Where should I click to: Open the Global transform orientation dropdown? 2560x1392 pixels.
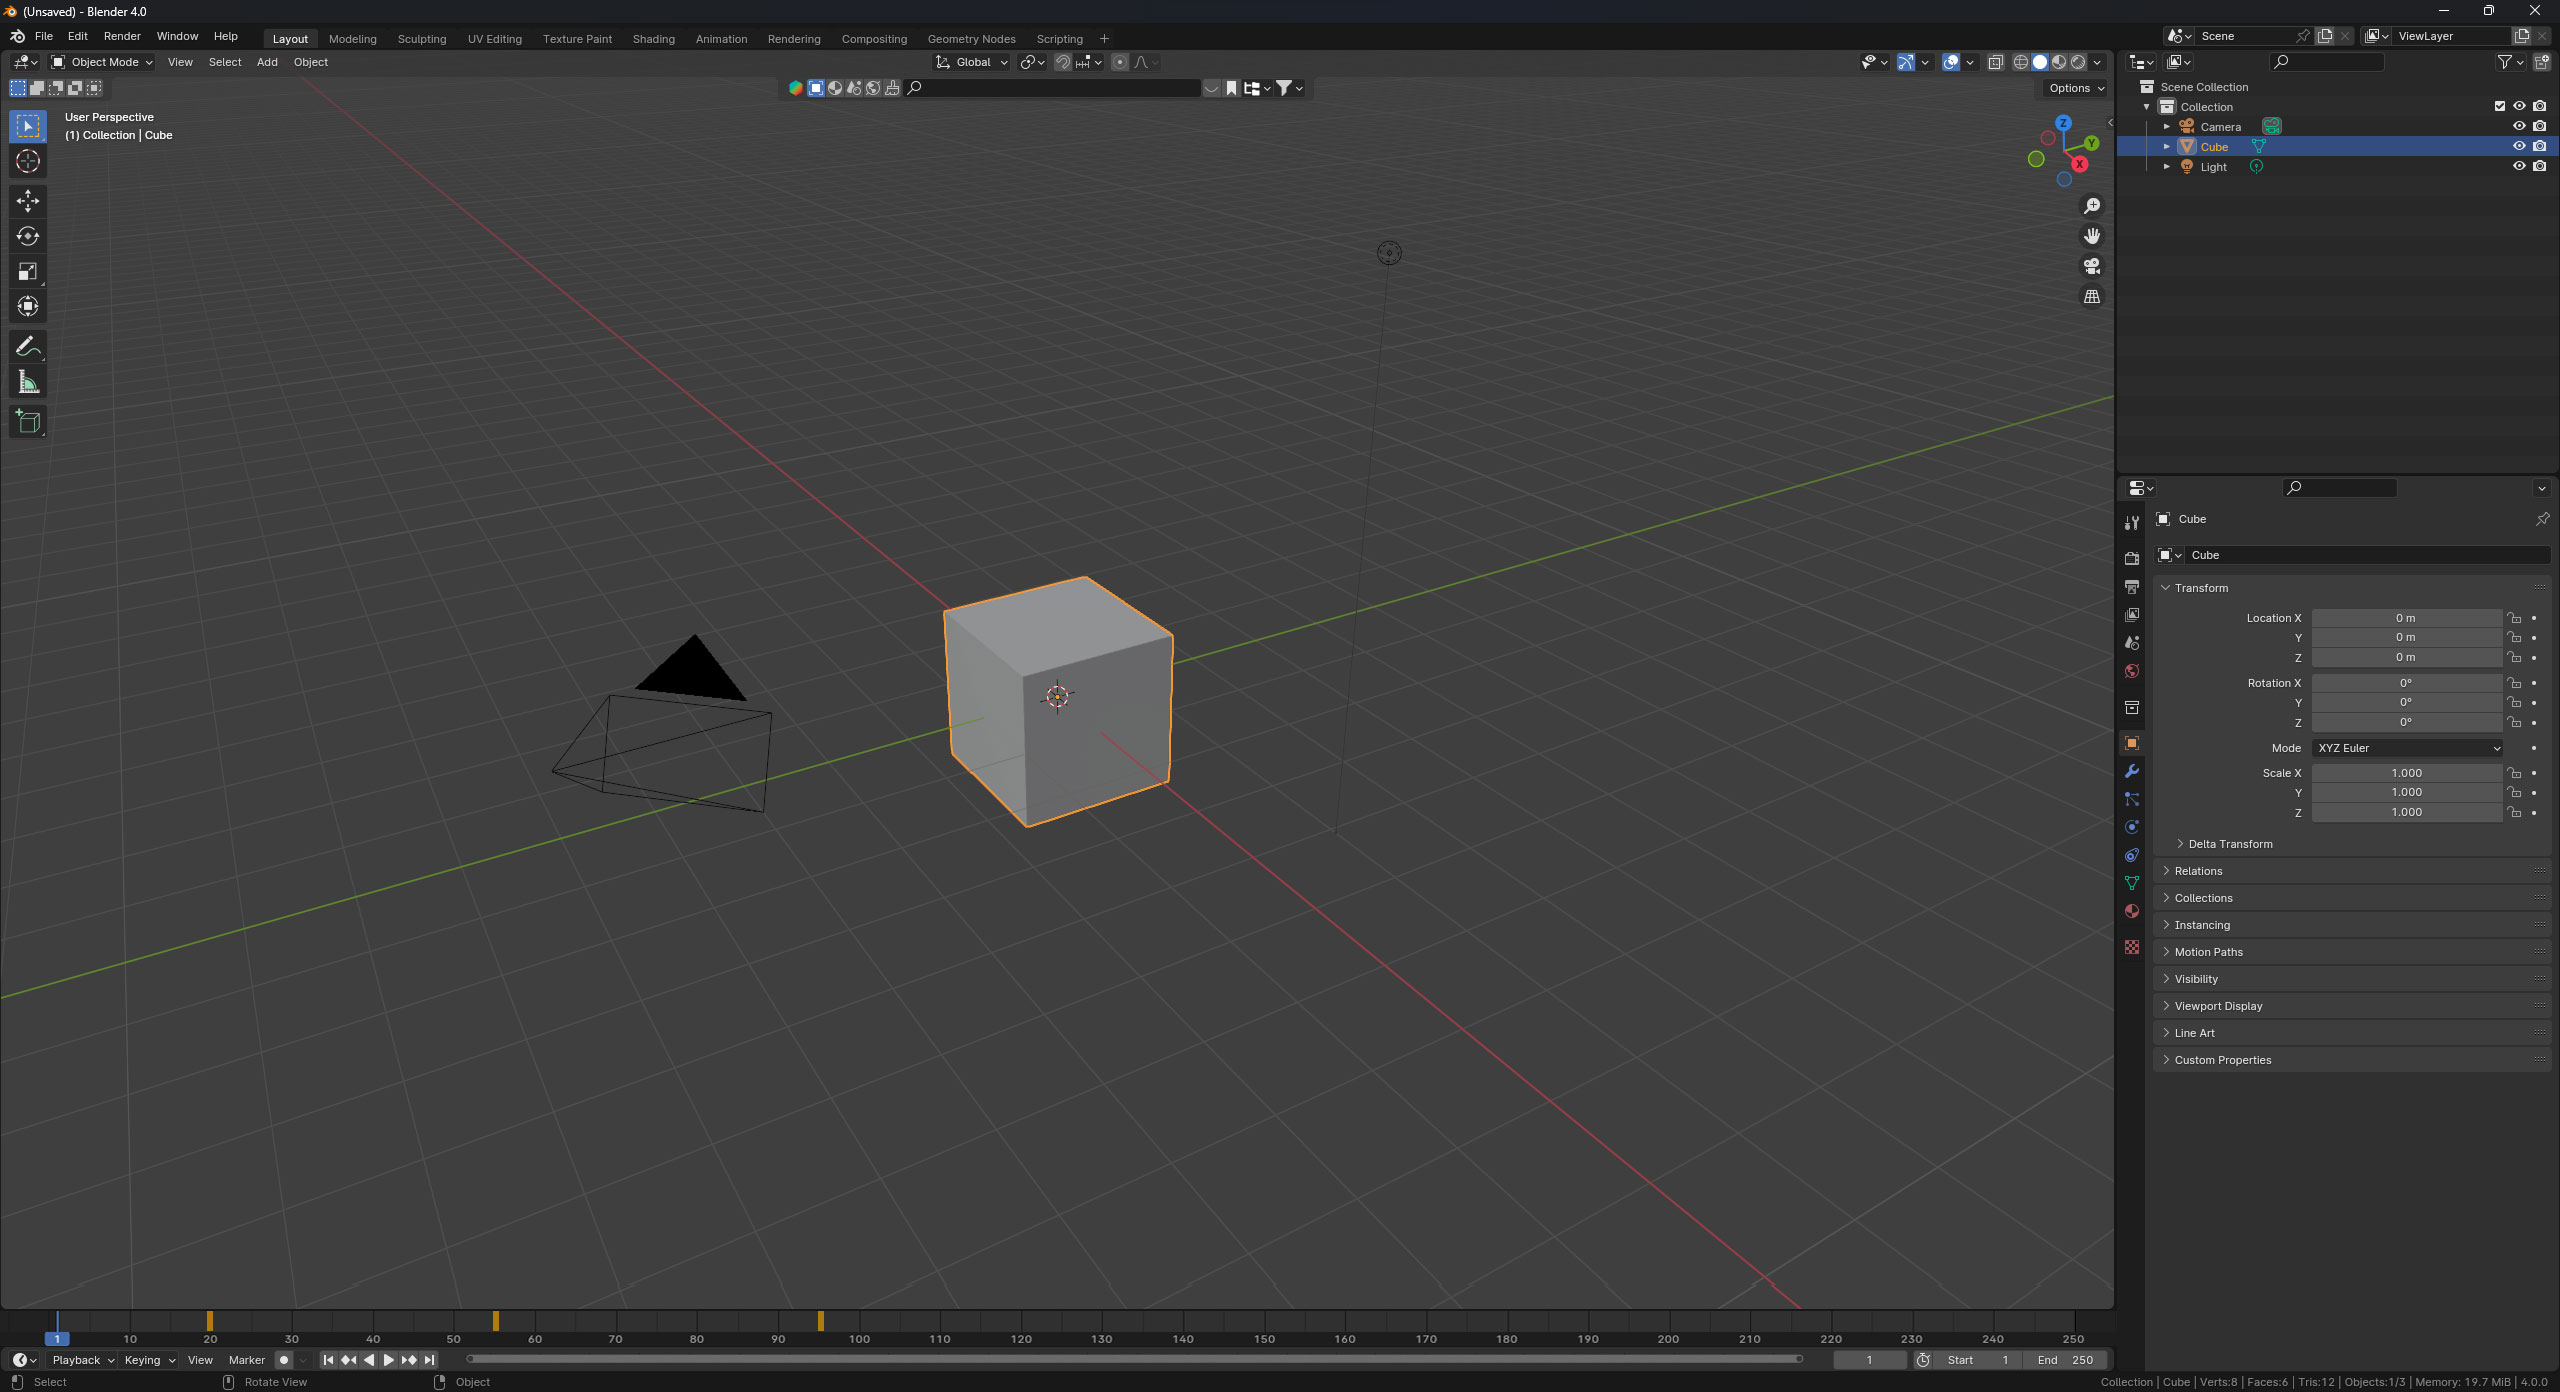972,62
